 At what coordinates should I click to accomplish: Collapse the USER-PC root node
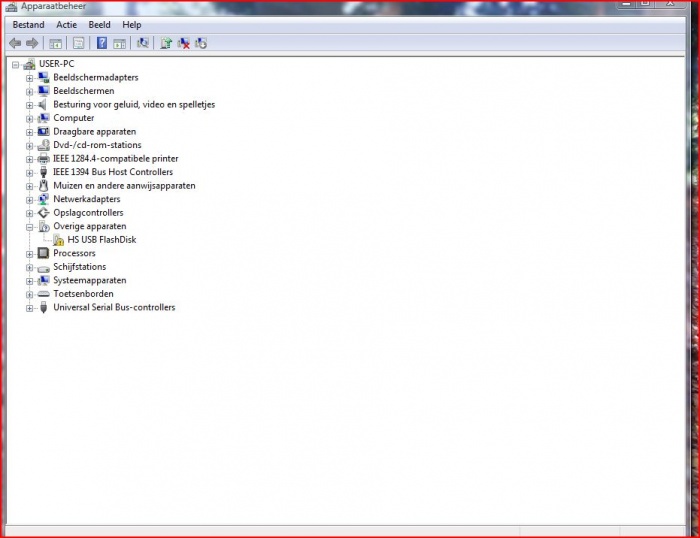click(x=16, y=65)
